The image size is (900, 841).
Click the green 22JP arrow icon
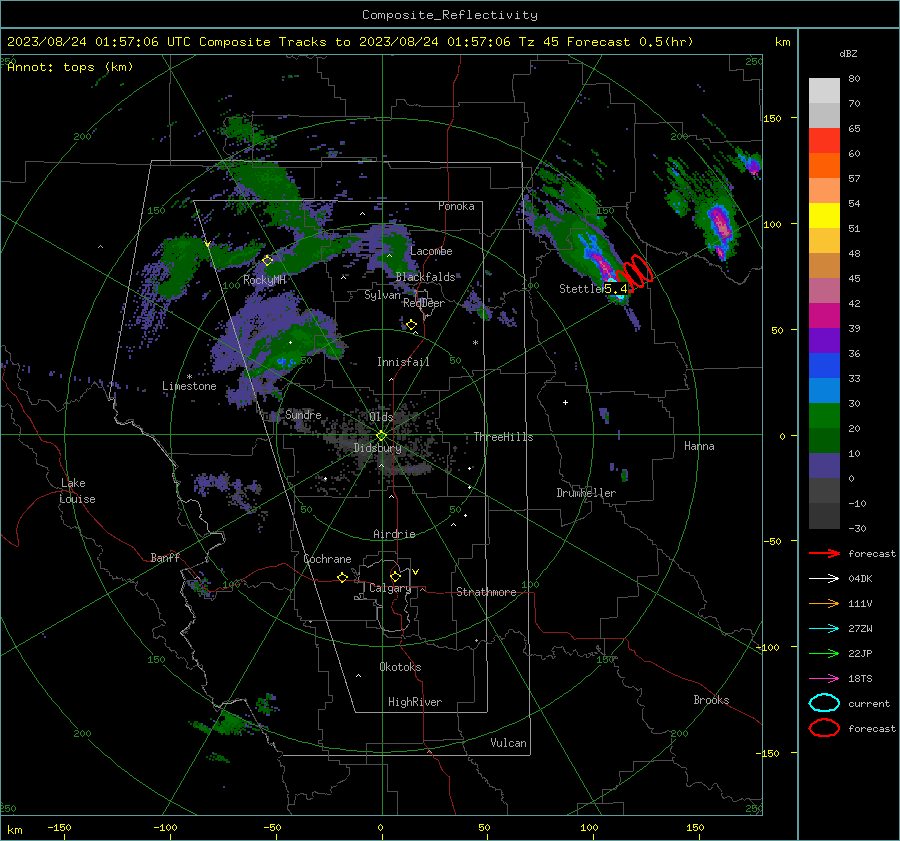click(x=824, y=653)
